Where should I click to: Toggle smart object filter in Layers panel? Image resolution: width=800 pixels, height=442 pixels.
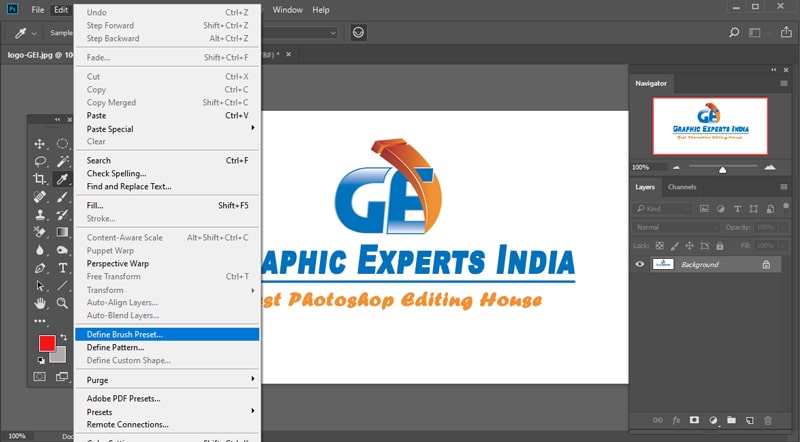pos(770,209)
